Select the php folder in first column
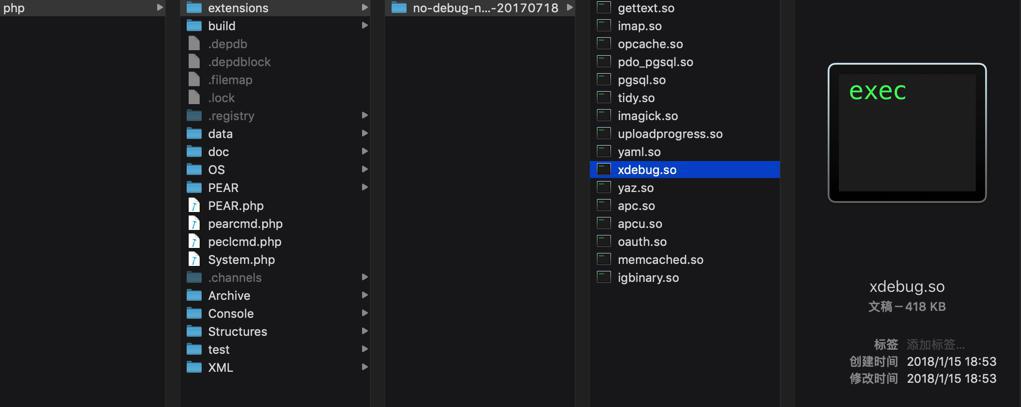Screen dimensions: 1021x407 pyautogui.click(x=83, y=8)
